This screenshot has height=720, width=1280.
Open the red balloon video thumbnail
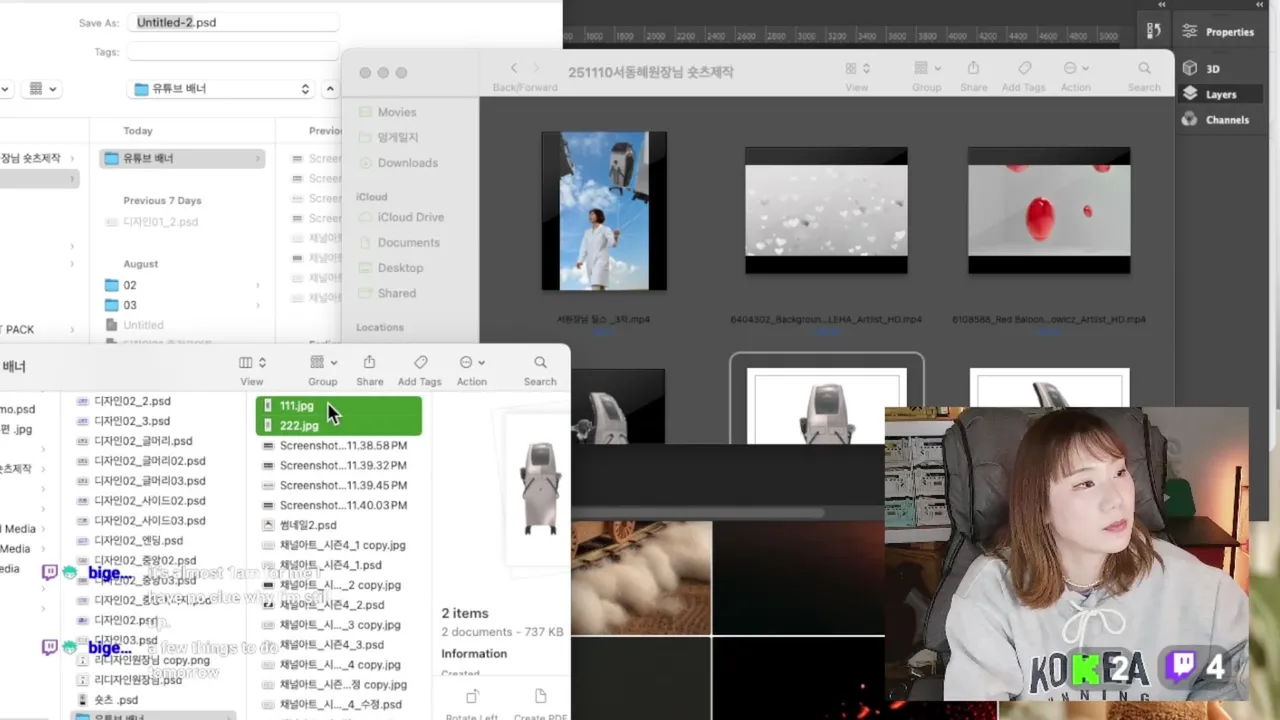[x=1049, y=211]
